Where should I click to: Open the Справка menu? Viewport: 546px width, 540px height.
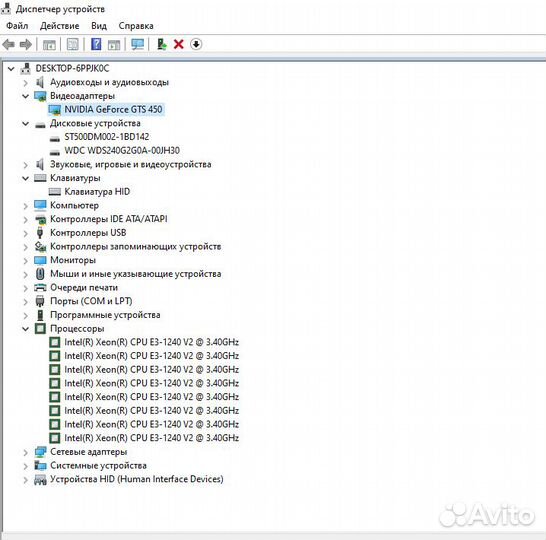136,26
